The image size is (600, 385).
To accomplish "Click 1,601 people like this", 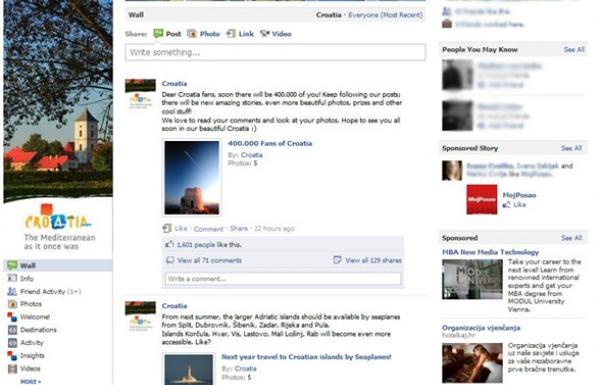I will [209, 245].
